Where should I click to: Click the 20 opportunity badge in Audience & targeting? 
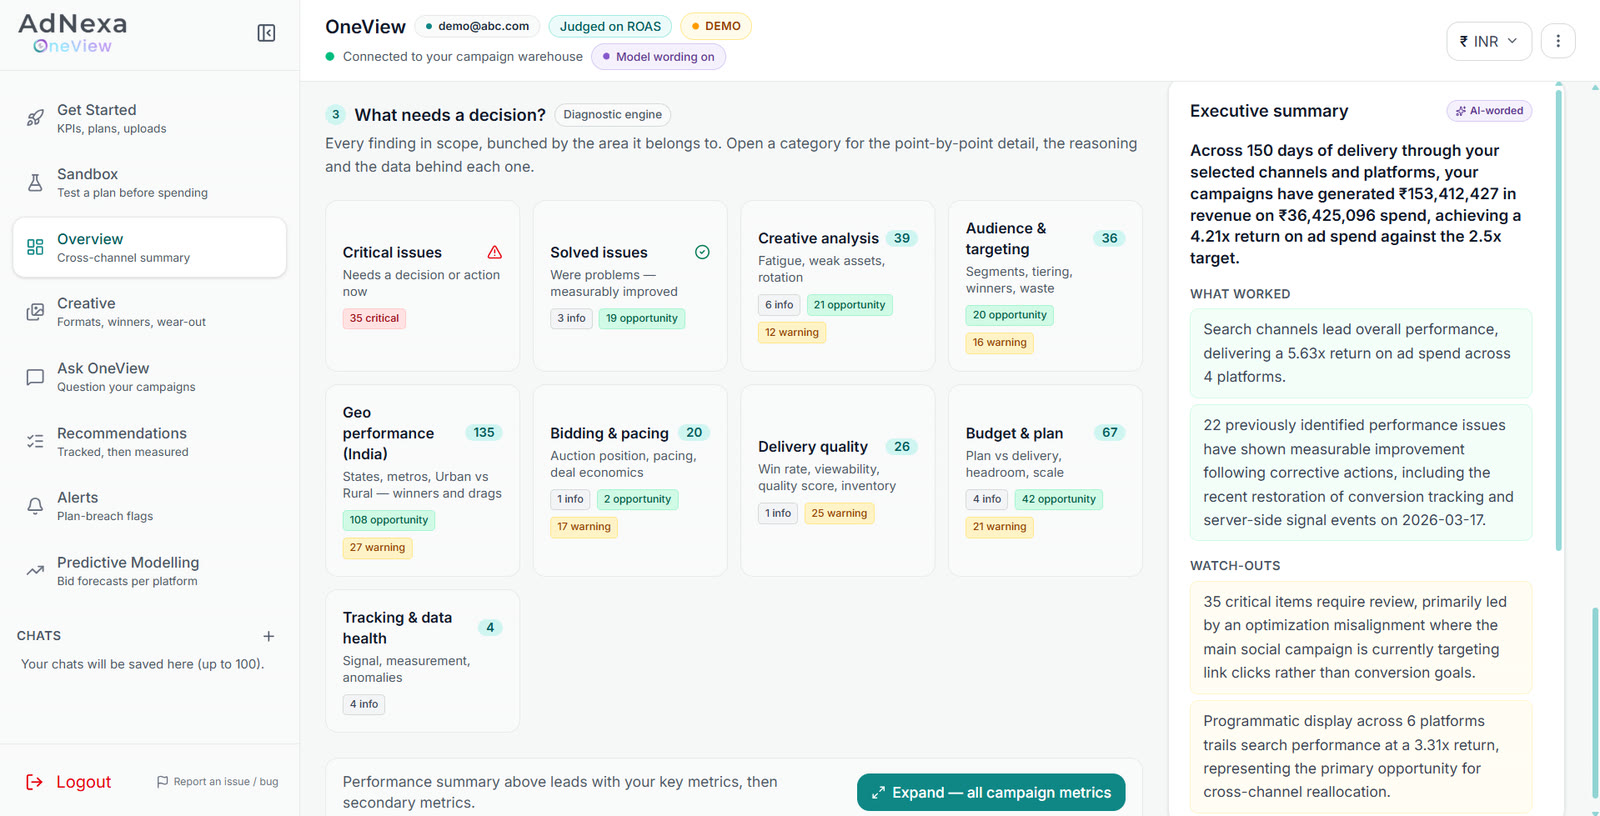(1010, 315)
